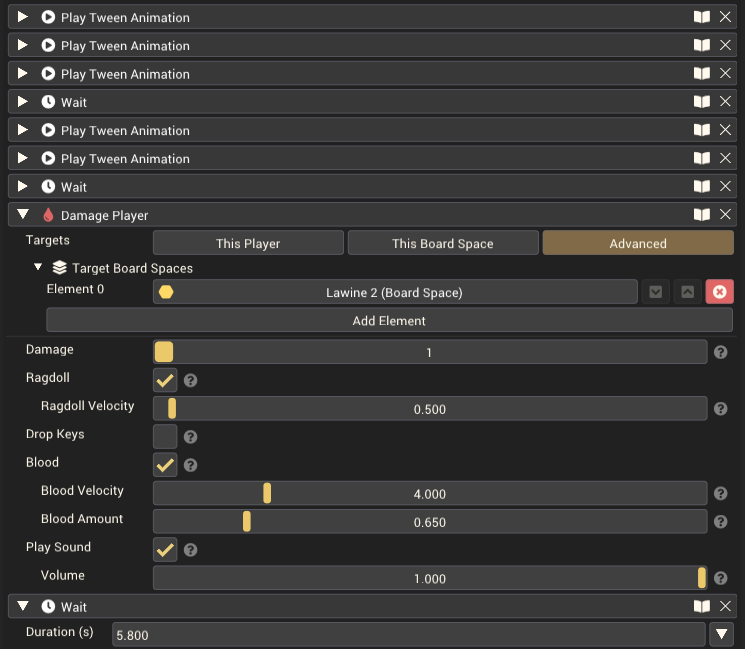
Task: Click the Blood Velocity slider
Action: pos(430,493)
